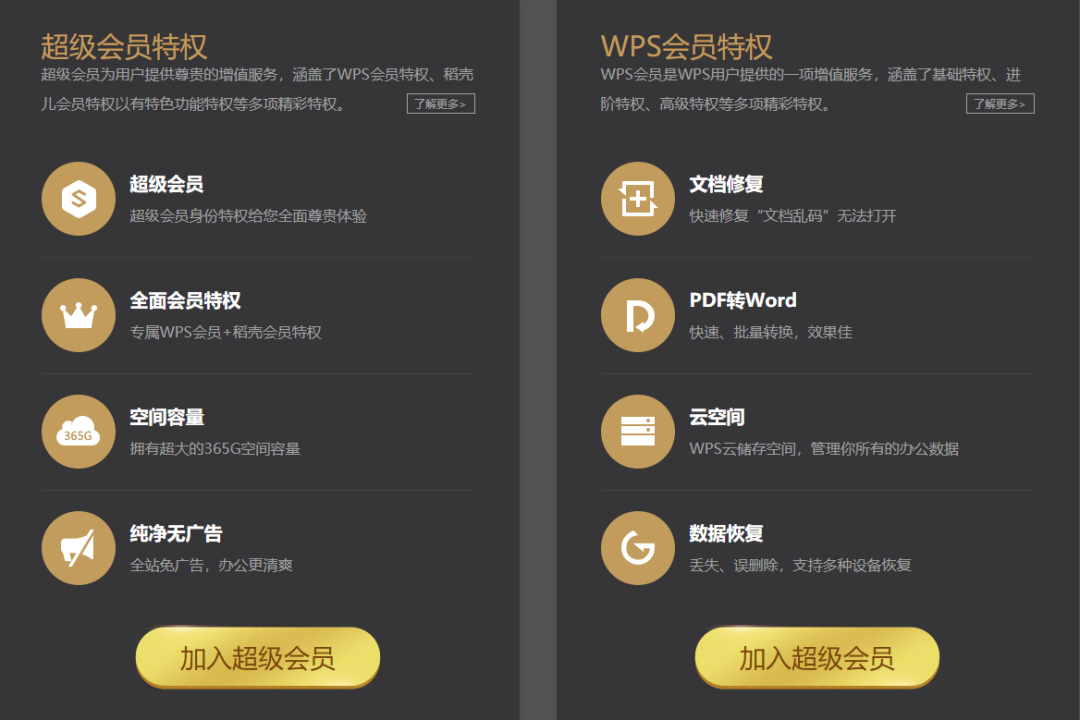The height and width of the screenshot is (720, 1080).
Task: Click the no-ads megaphone icon
Action: point(79,548)
